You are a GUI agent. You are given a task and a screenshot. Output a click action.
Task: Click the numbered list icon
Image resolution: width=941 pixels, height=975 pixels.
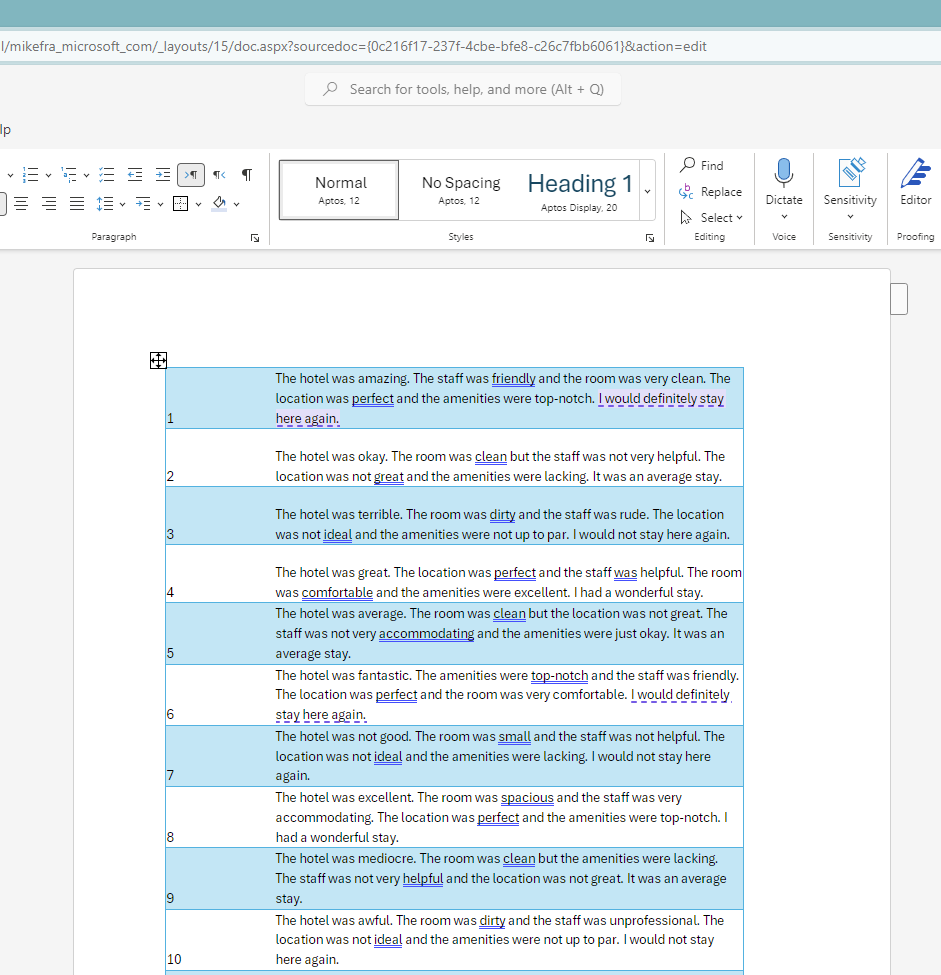(30, 175)
